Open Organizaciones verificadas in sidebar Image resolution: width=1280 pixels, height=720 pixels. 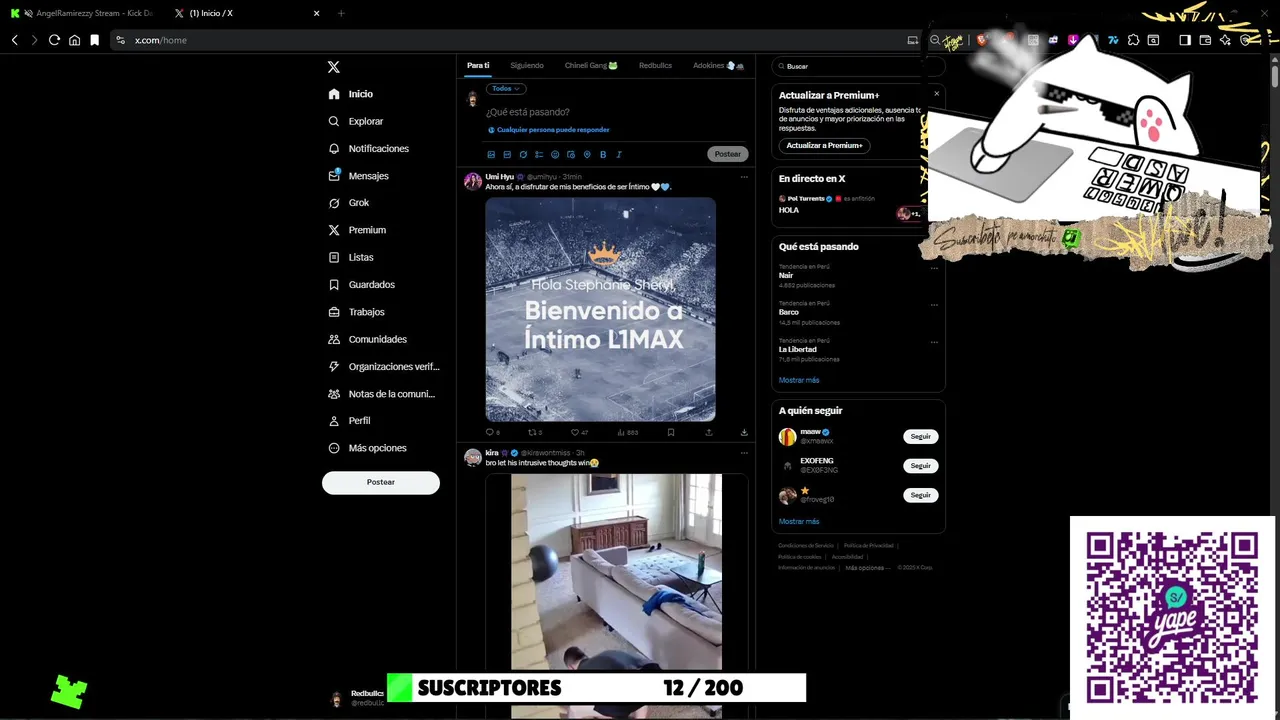pyautogui.click(x=383, y=367)
